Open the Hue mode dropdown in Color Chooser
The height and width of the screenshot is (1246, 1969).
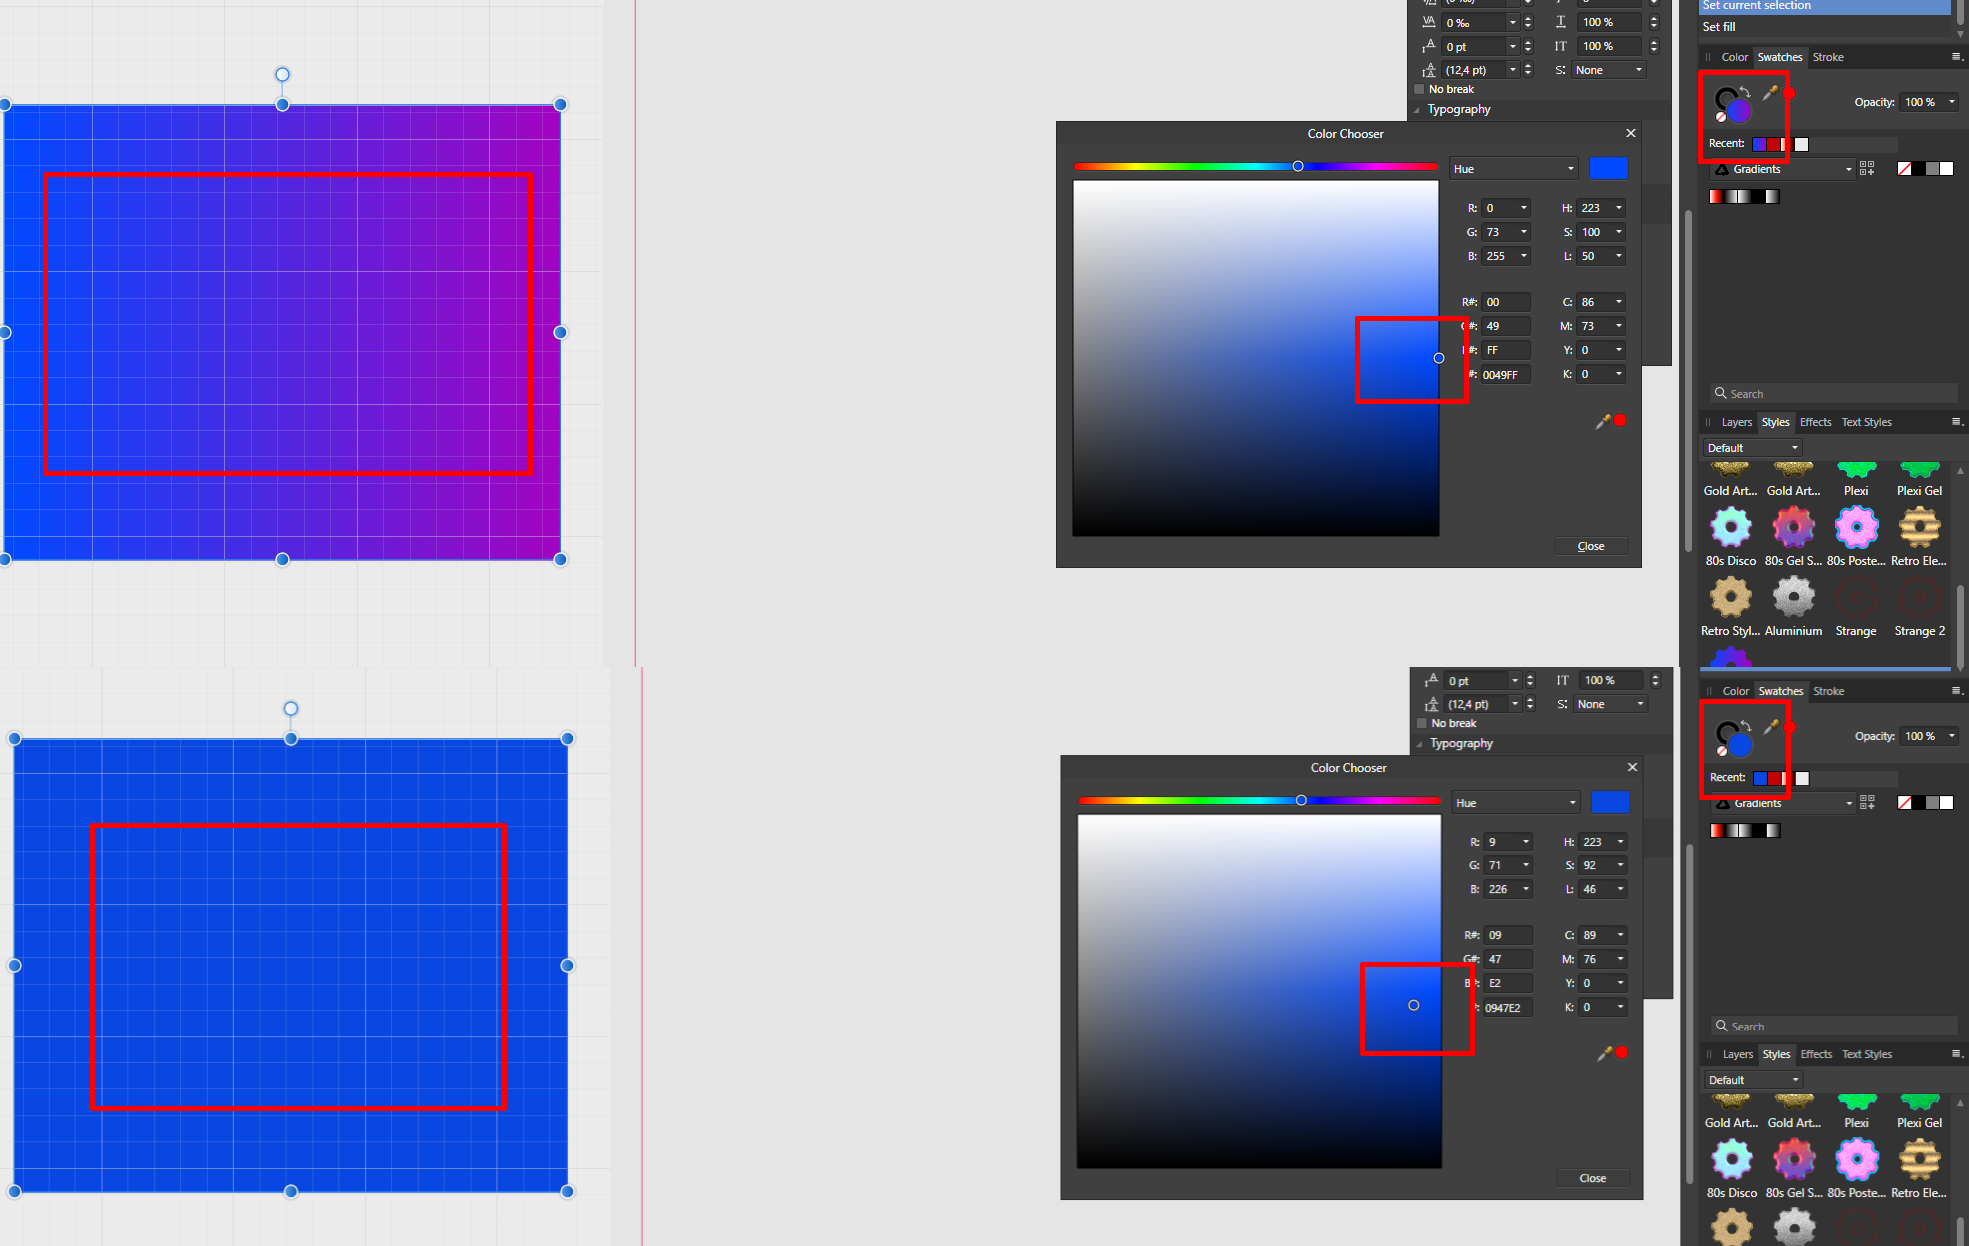pyautogui.click(x=1513, y=168)
